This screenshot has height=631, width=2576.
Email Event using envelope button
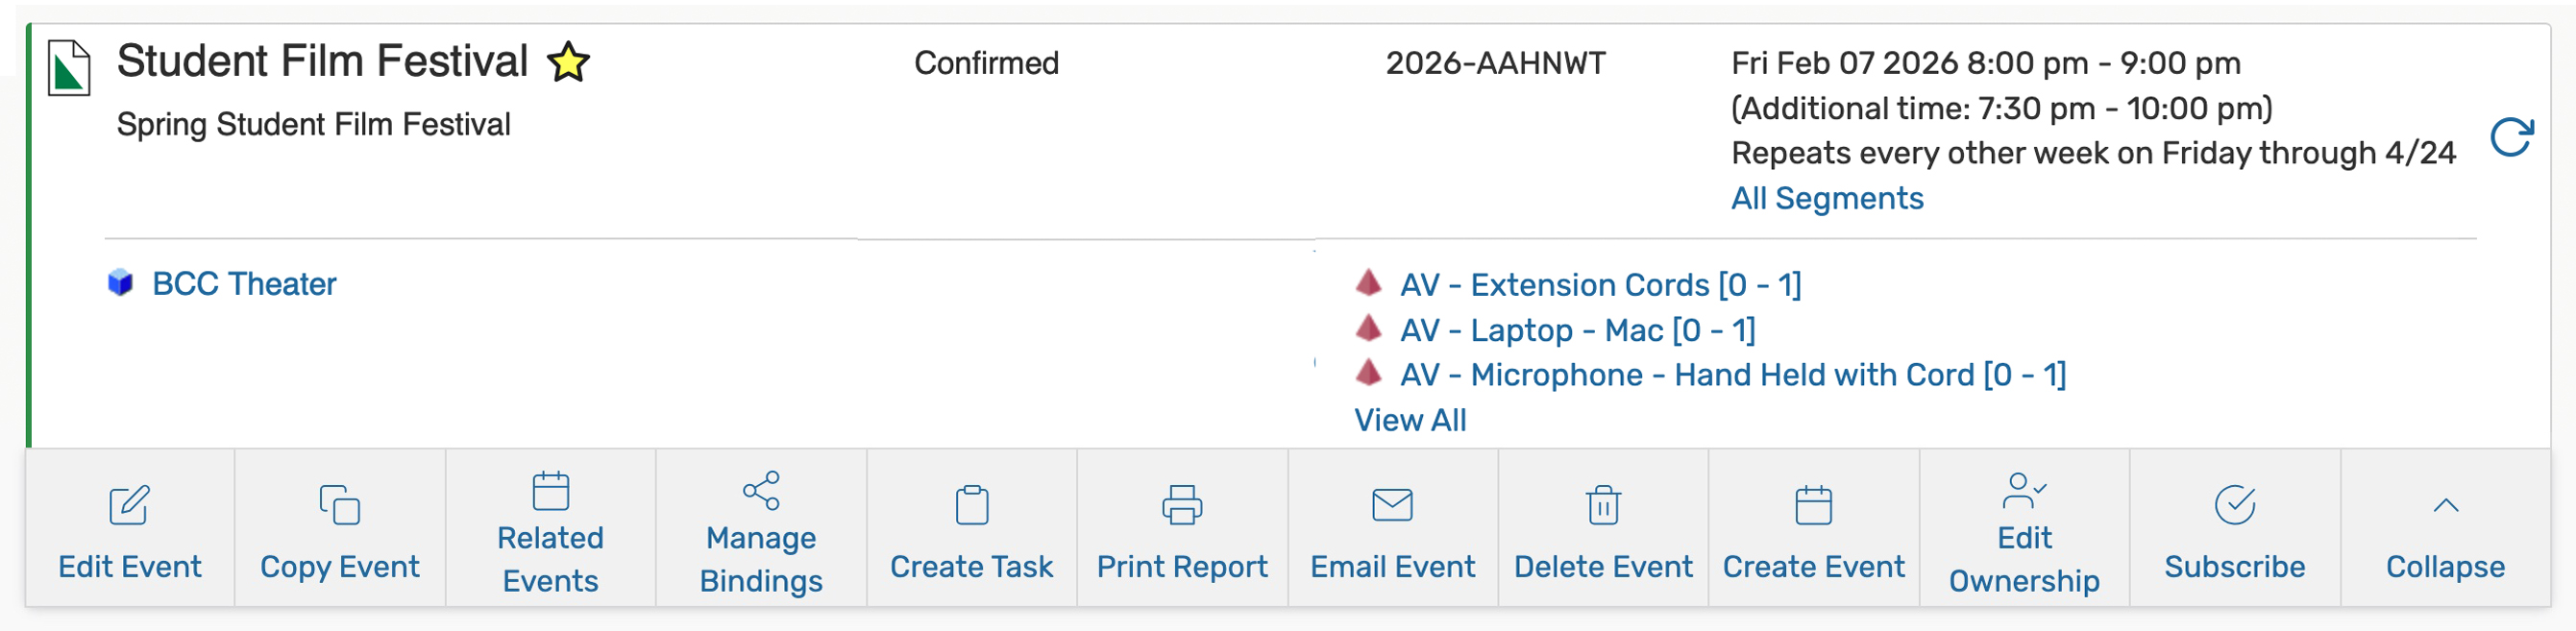[x=1392, y=530]
